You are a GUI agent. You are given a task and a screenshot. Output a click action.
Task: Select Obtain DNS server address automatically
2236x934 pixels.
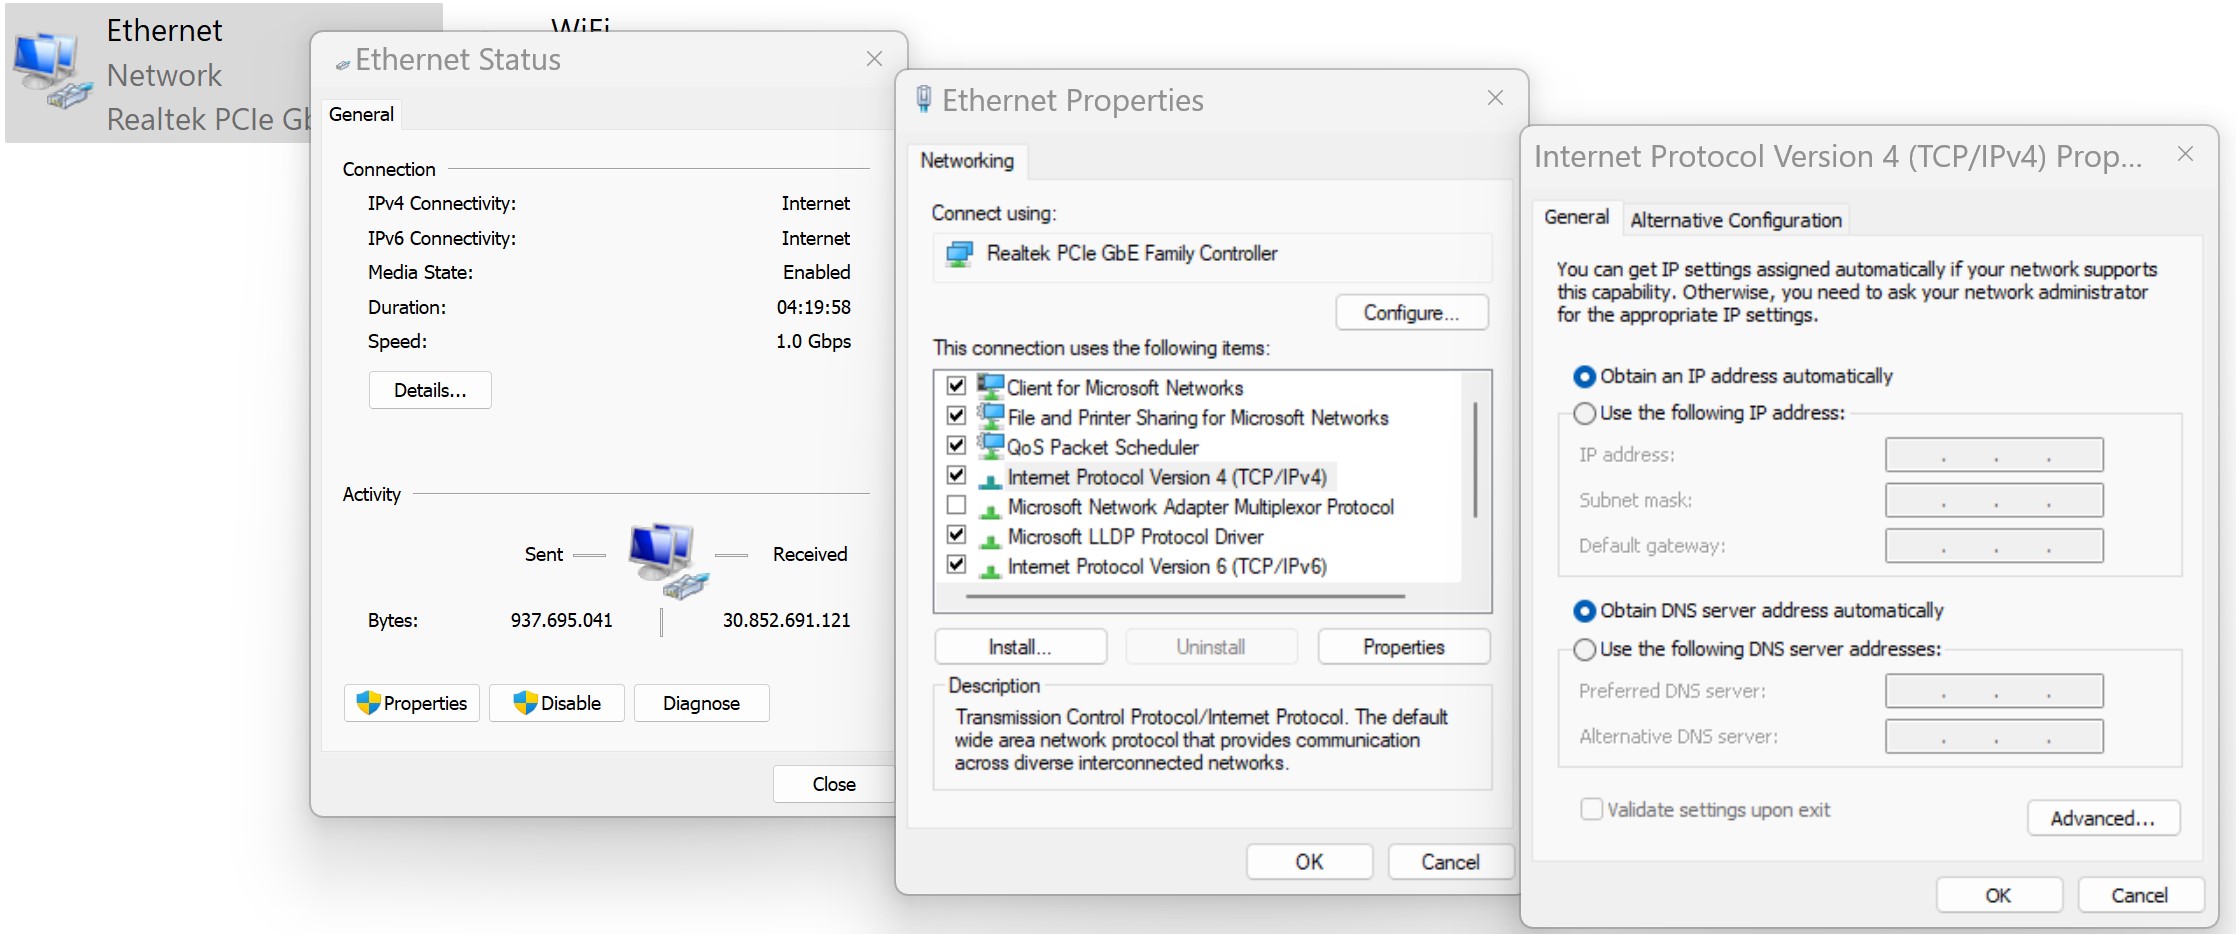pyautogui.click(x=1584, y=611)
